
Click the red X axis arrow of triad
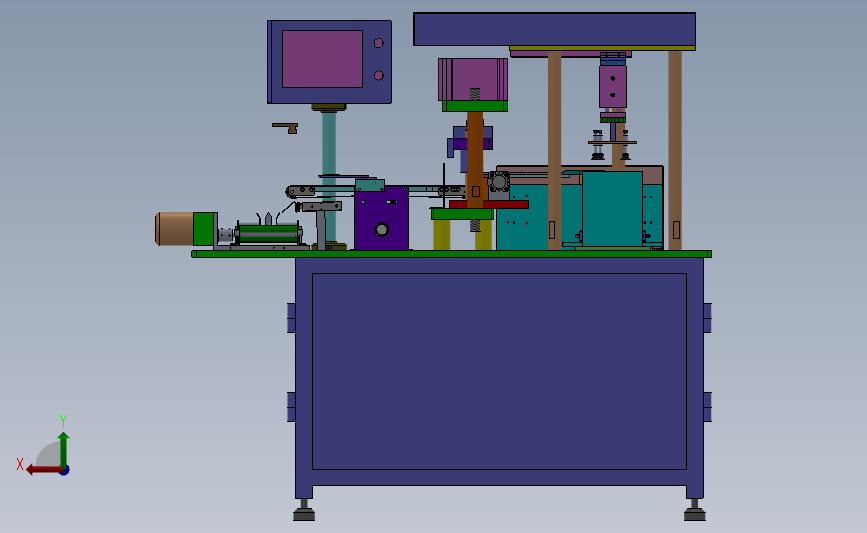(x=43, y=470)
